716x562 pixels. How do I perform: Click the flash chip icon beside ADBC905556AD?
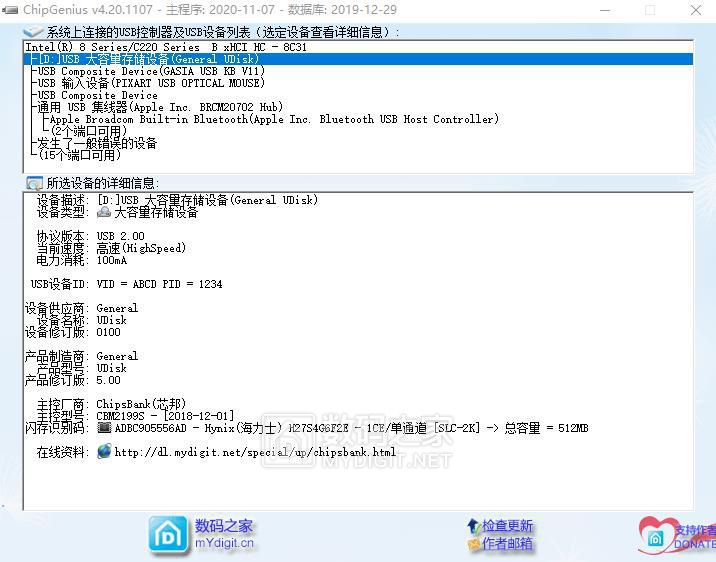click(x=105, y=428)
